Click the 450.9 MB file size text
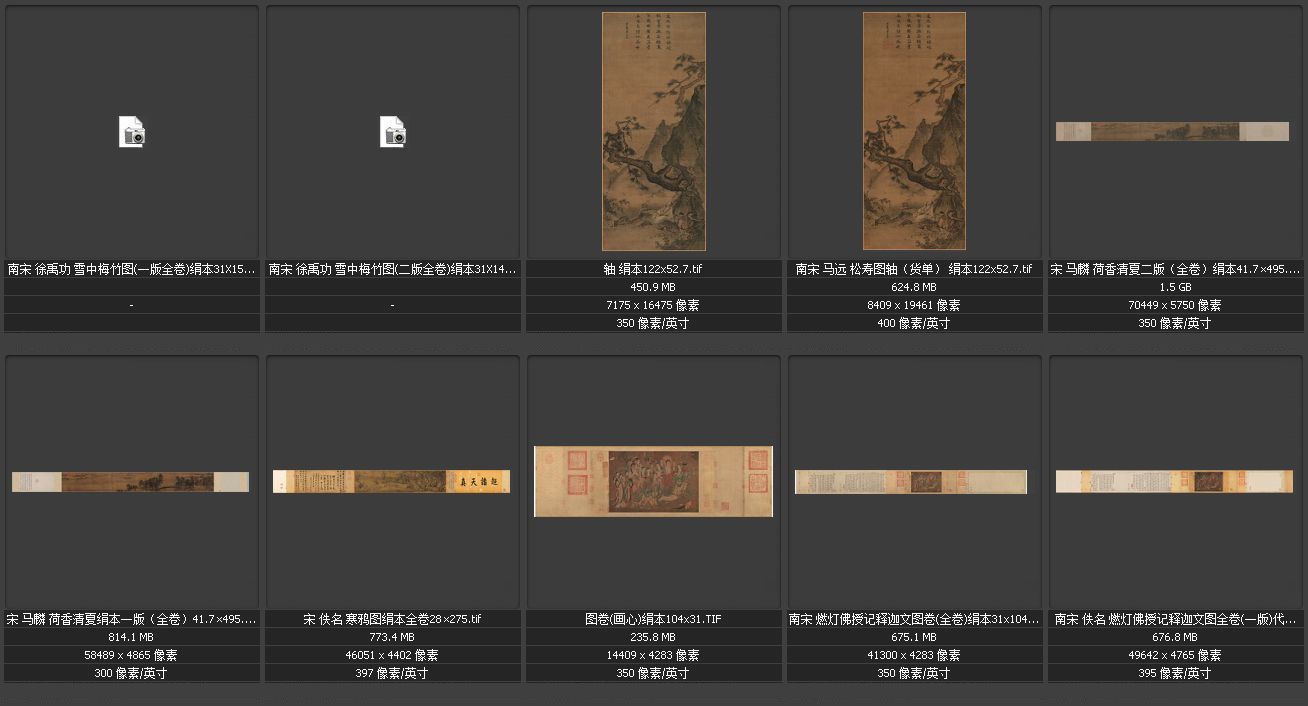Image resolution: width=1308 pixels, height=706 pixels. coord(653,287)
